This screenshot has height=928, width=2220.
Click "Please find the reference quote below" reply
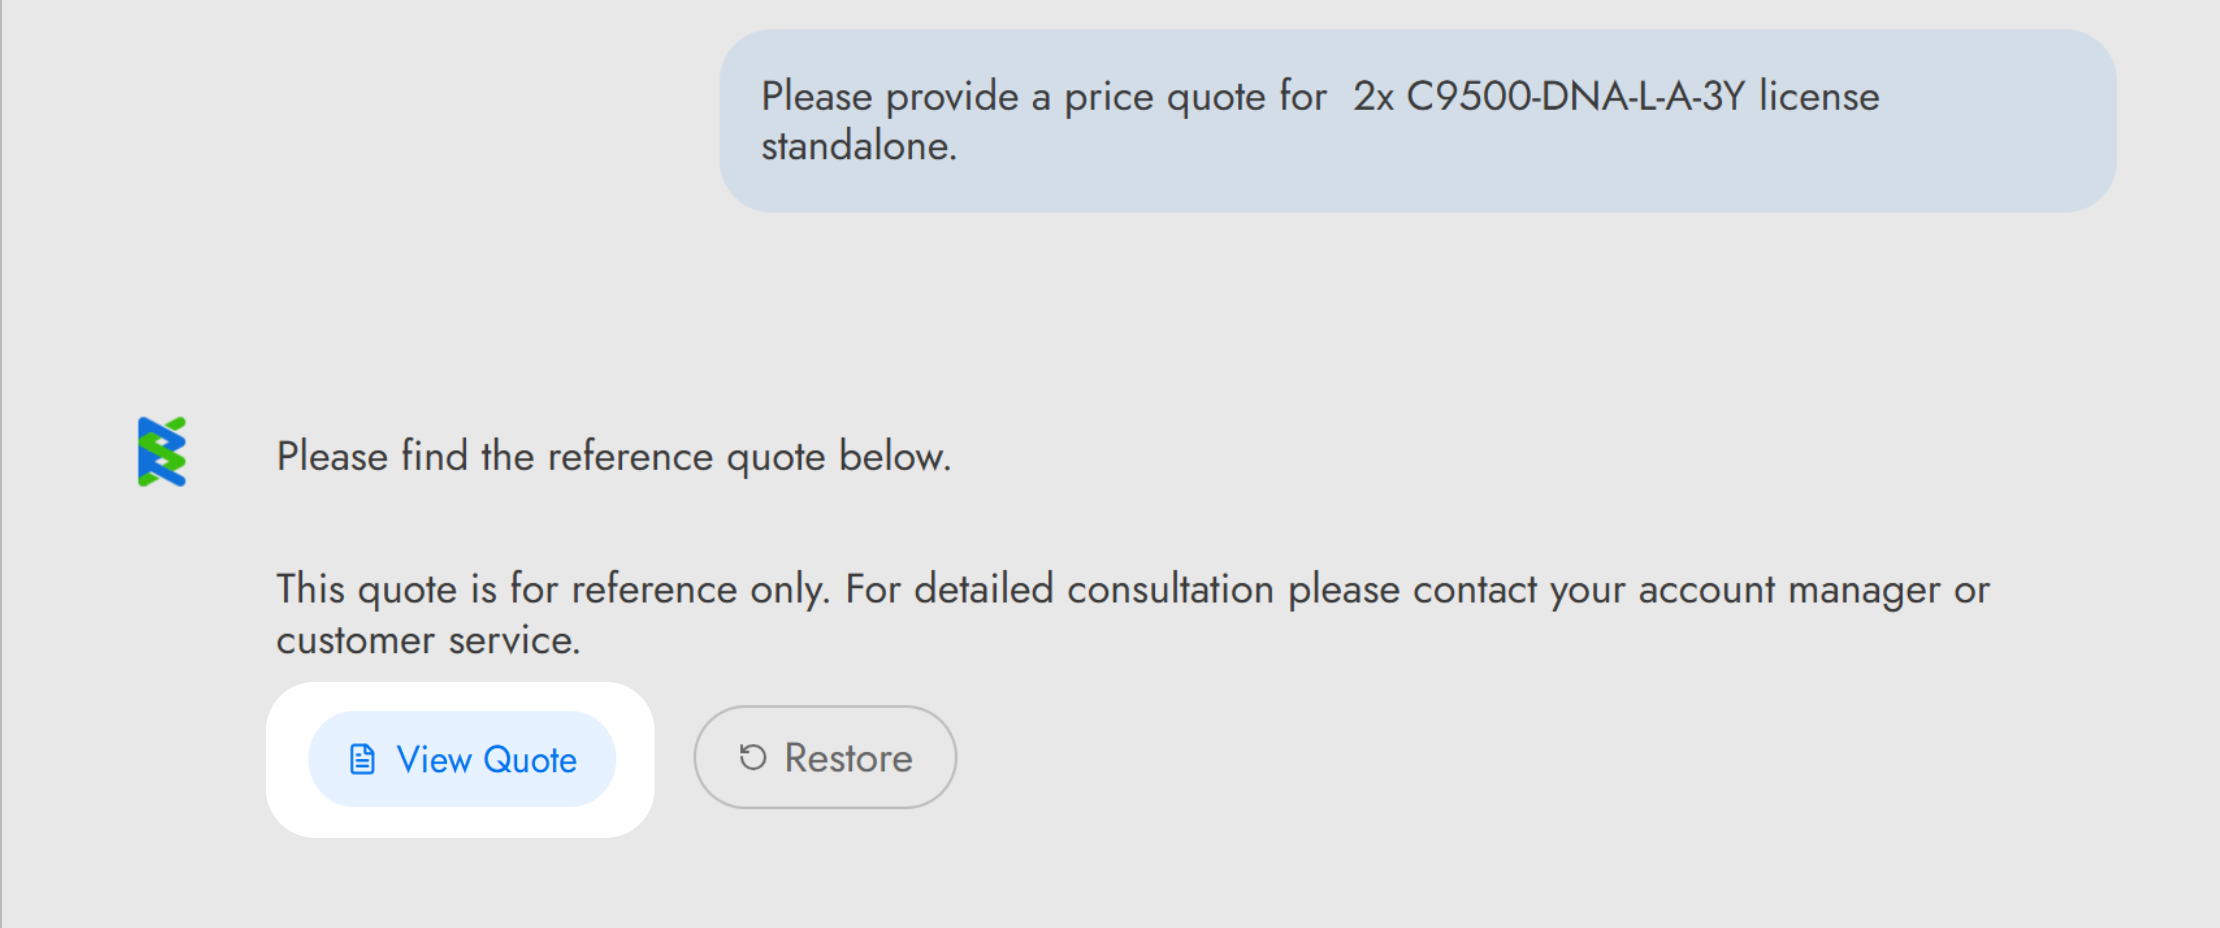point(613,456)
